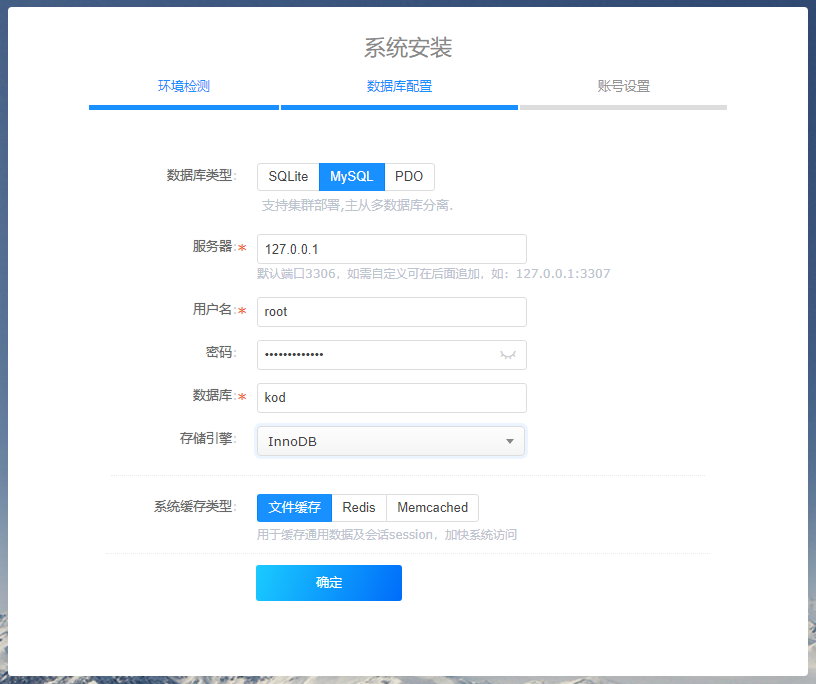Click the 系统安装 page title
The width and height of the screenshot is (816, 684).
pos(408,48)
